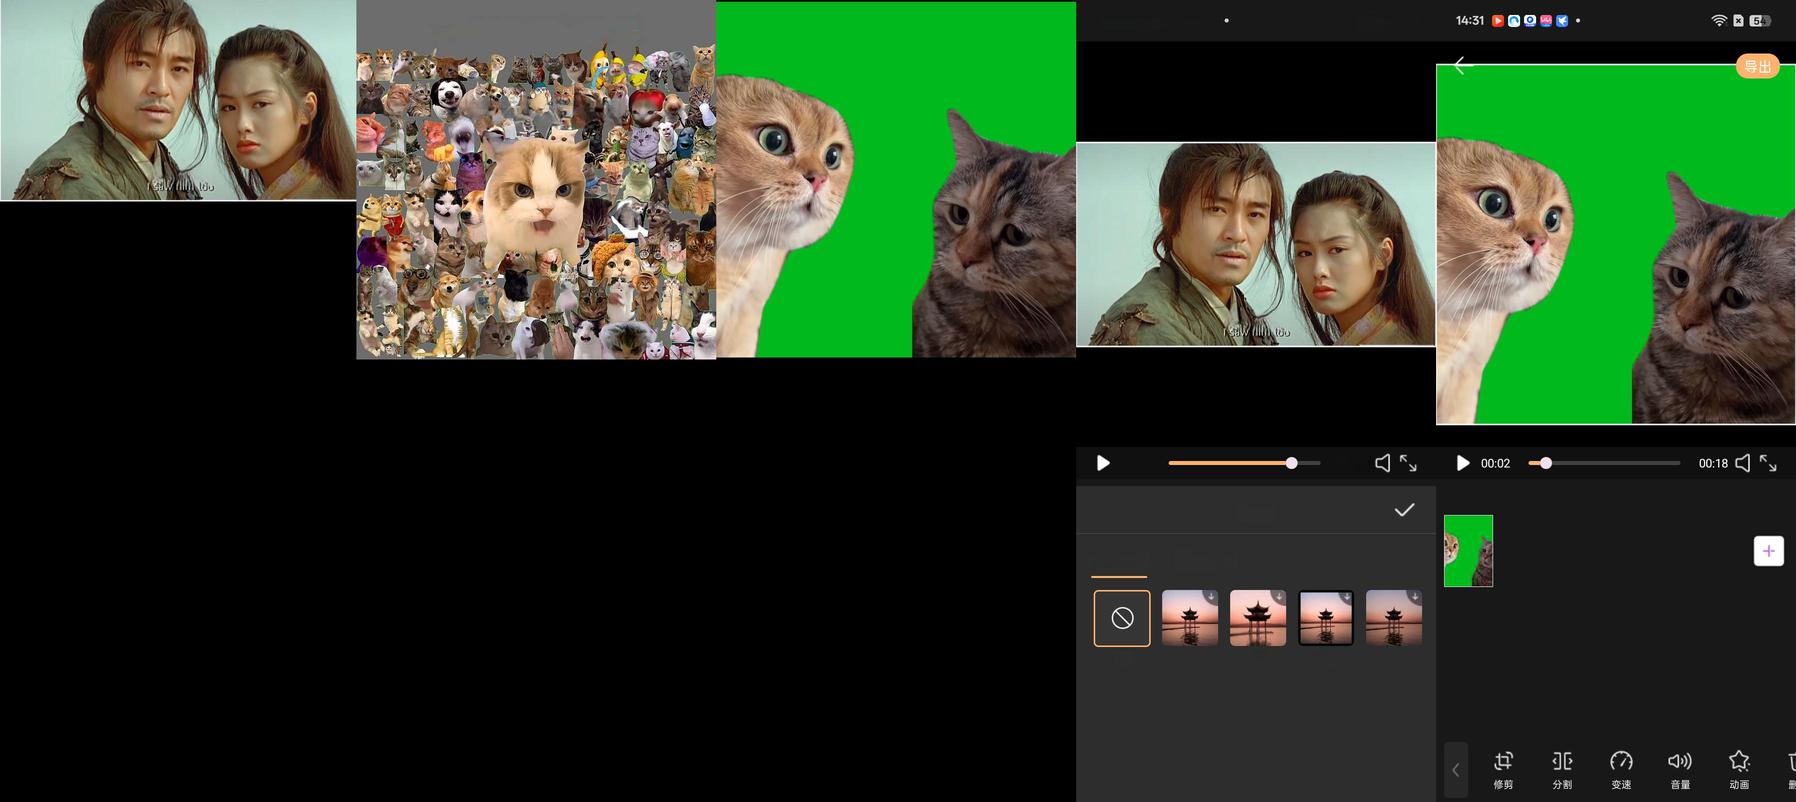1796x802 pixels.
Task: Expand the left player to fullscreen
Action: (x=1408, y=463)
